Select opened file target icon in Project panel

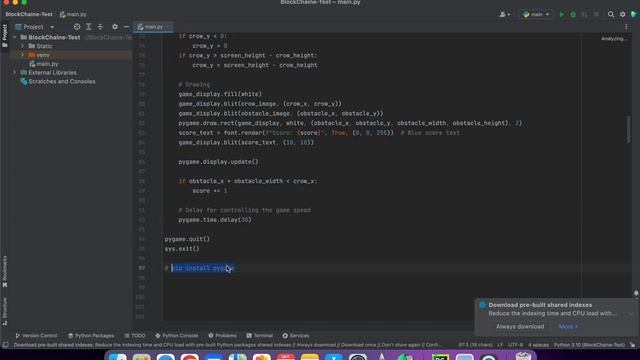pyautogui.click(x=77, y=27)
